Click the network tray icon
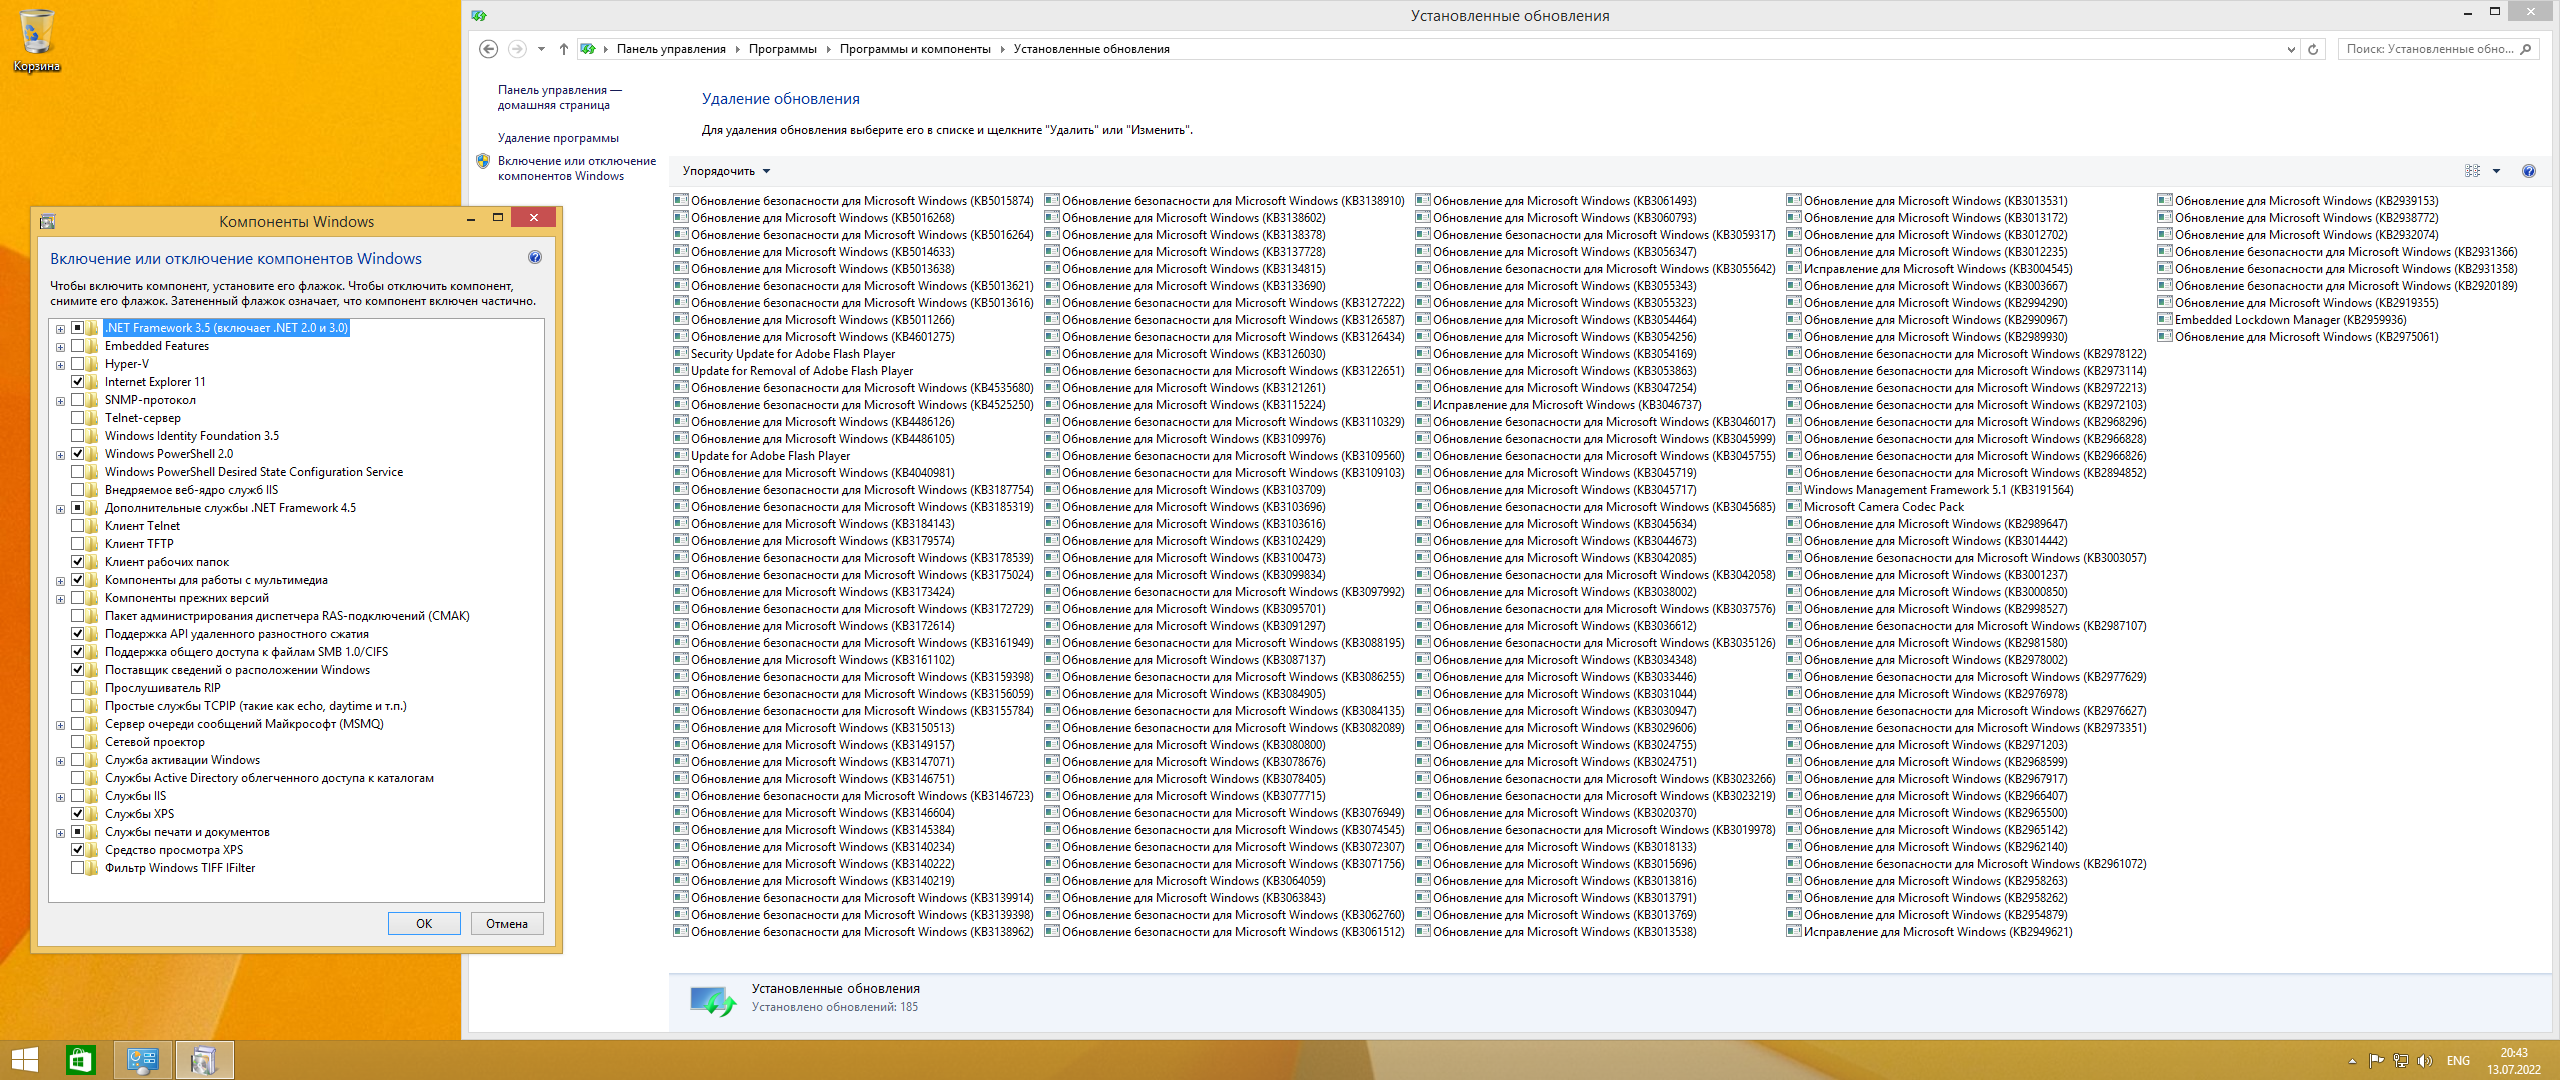This screenshot has height=1080, width=2560. (2400, 1061)
